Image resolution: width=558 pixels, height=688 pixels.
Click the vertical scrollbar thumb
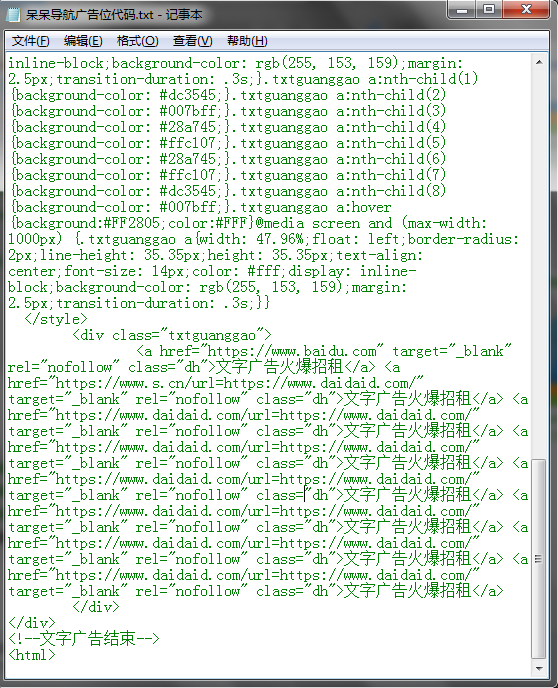coord(539,559)
